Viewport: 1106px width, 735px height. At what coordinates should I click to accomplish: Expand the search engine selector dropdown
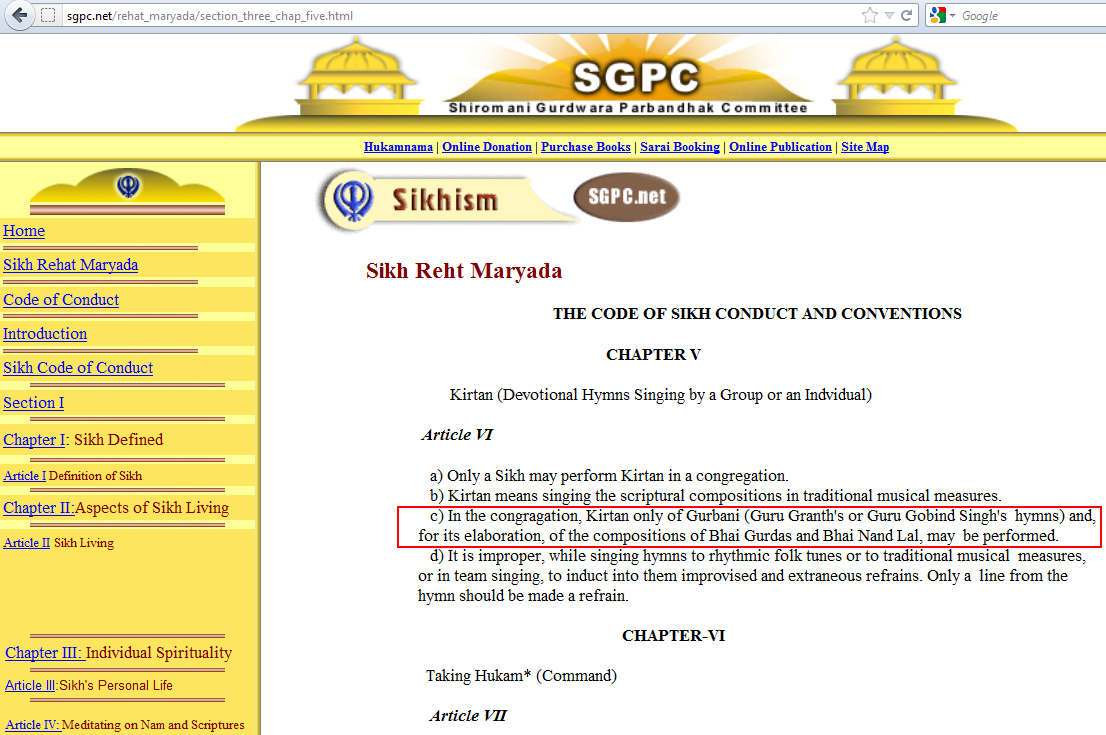tap(953, 16)
